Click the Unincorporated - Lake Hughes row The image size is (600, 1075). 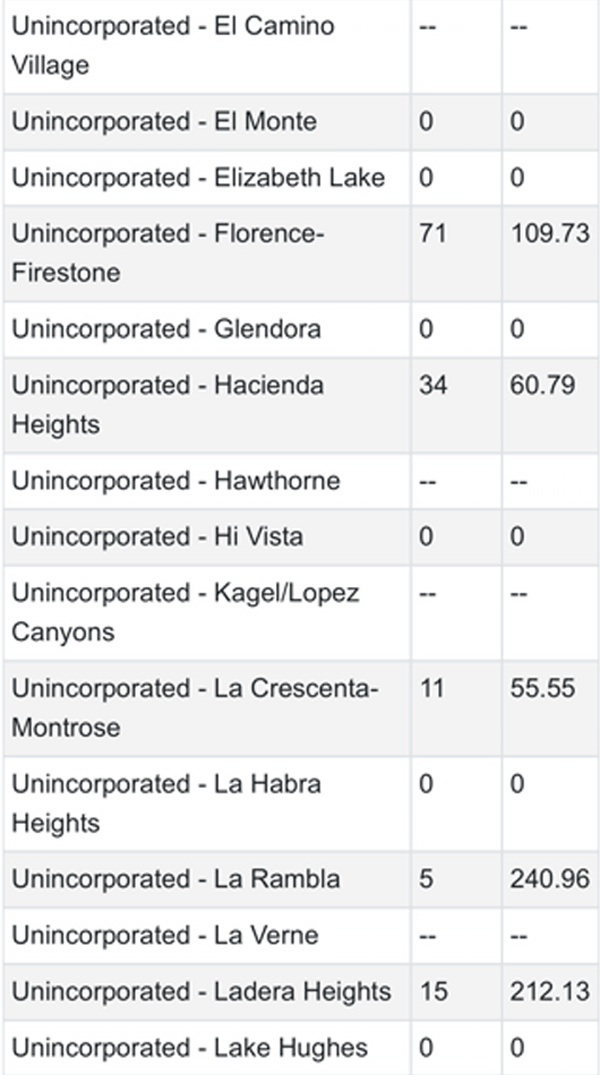tap(301, 1047)
